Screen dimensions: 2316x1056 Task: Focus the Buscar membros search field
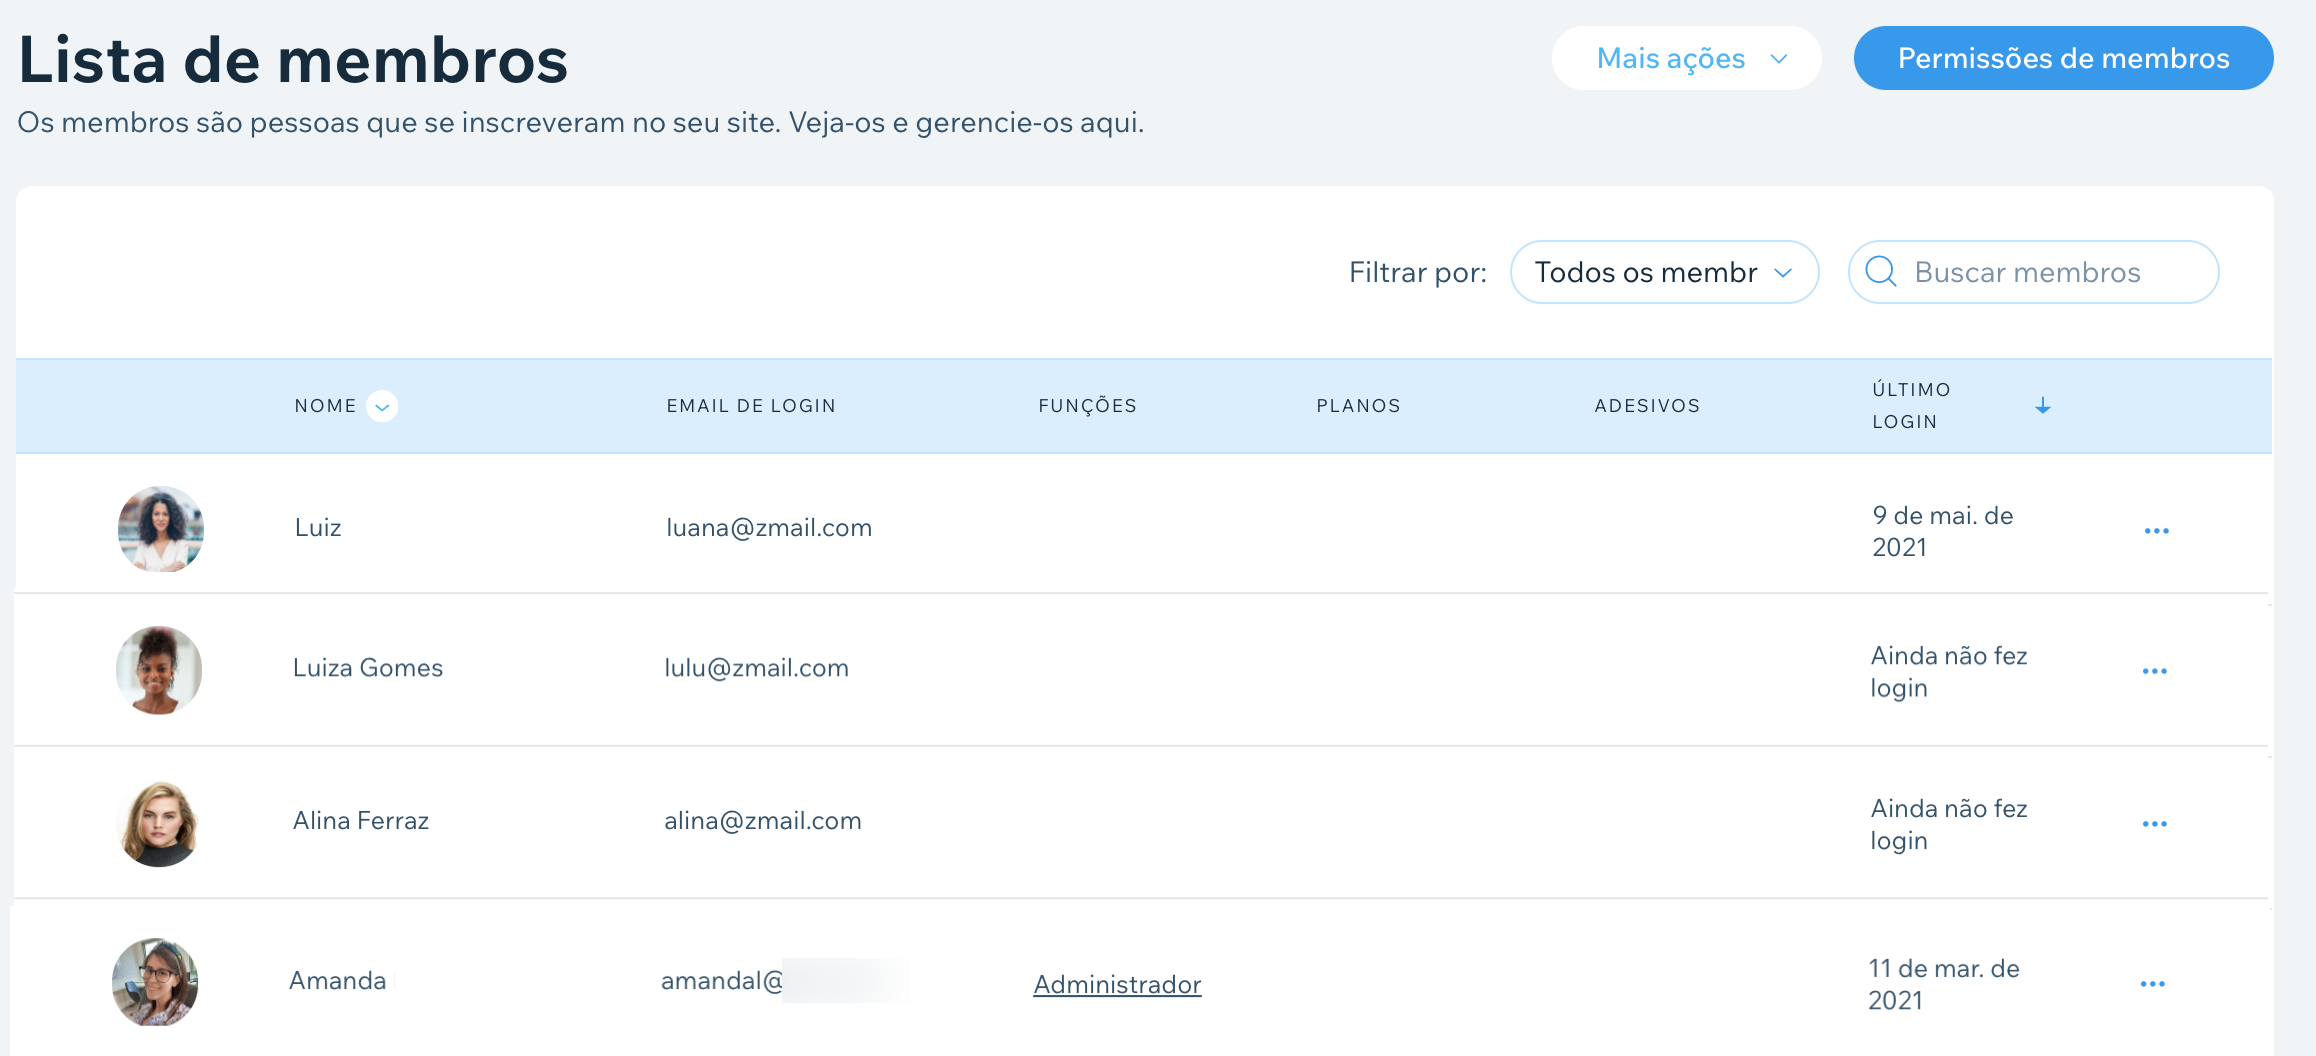point(2033,272)
